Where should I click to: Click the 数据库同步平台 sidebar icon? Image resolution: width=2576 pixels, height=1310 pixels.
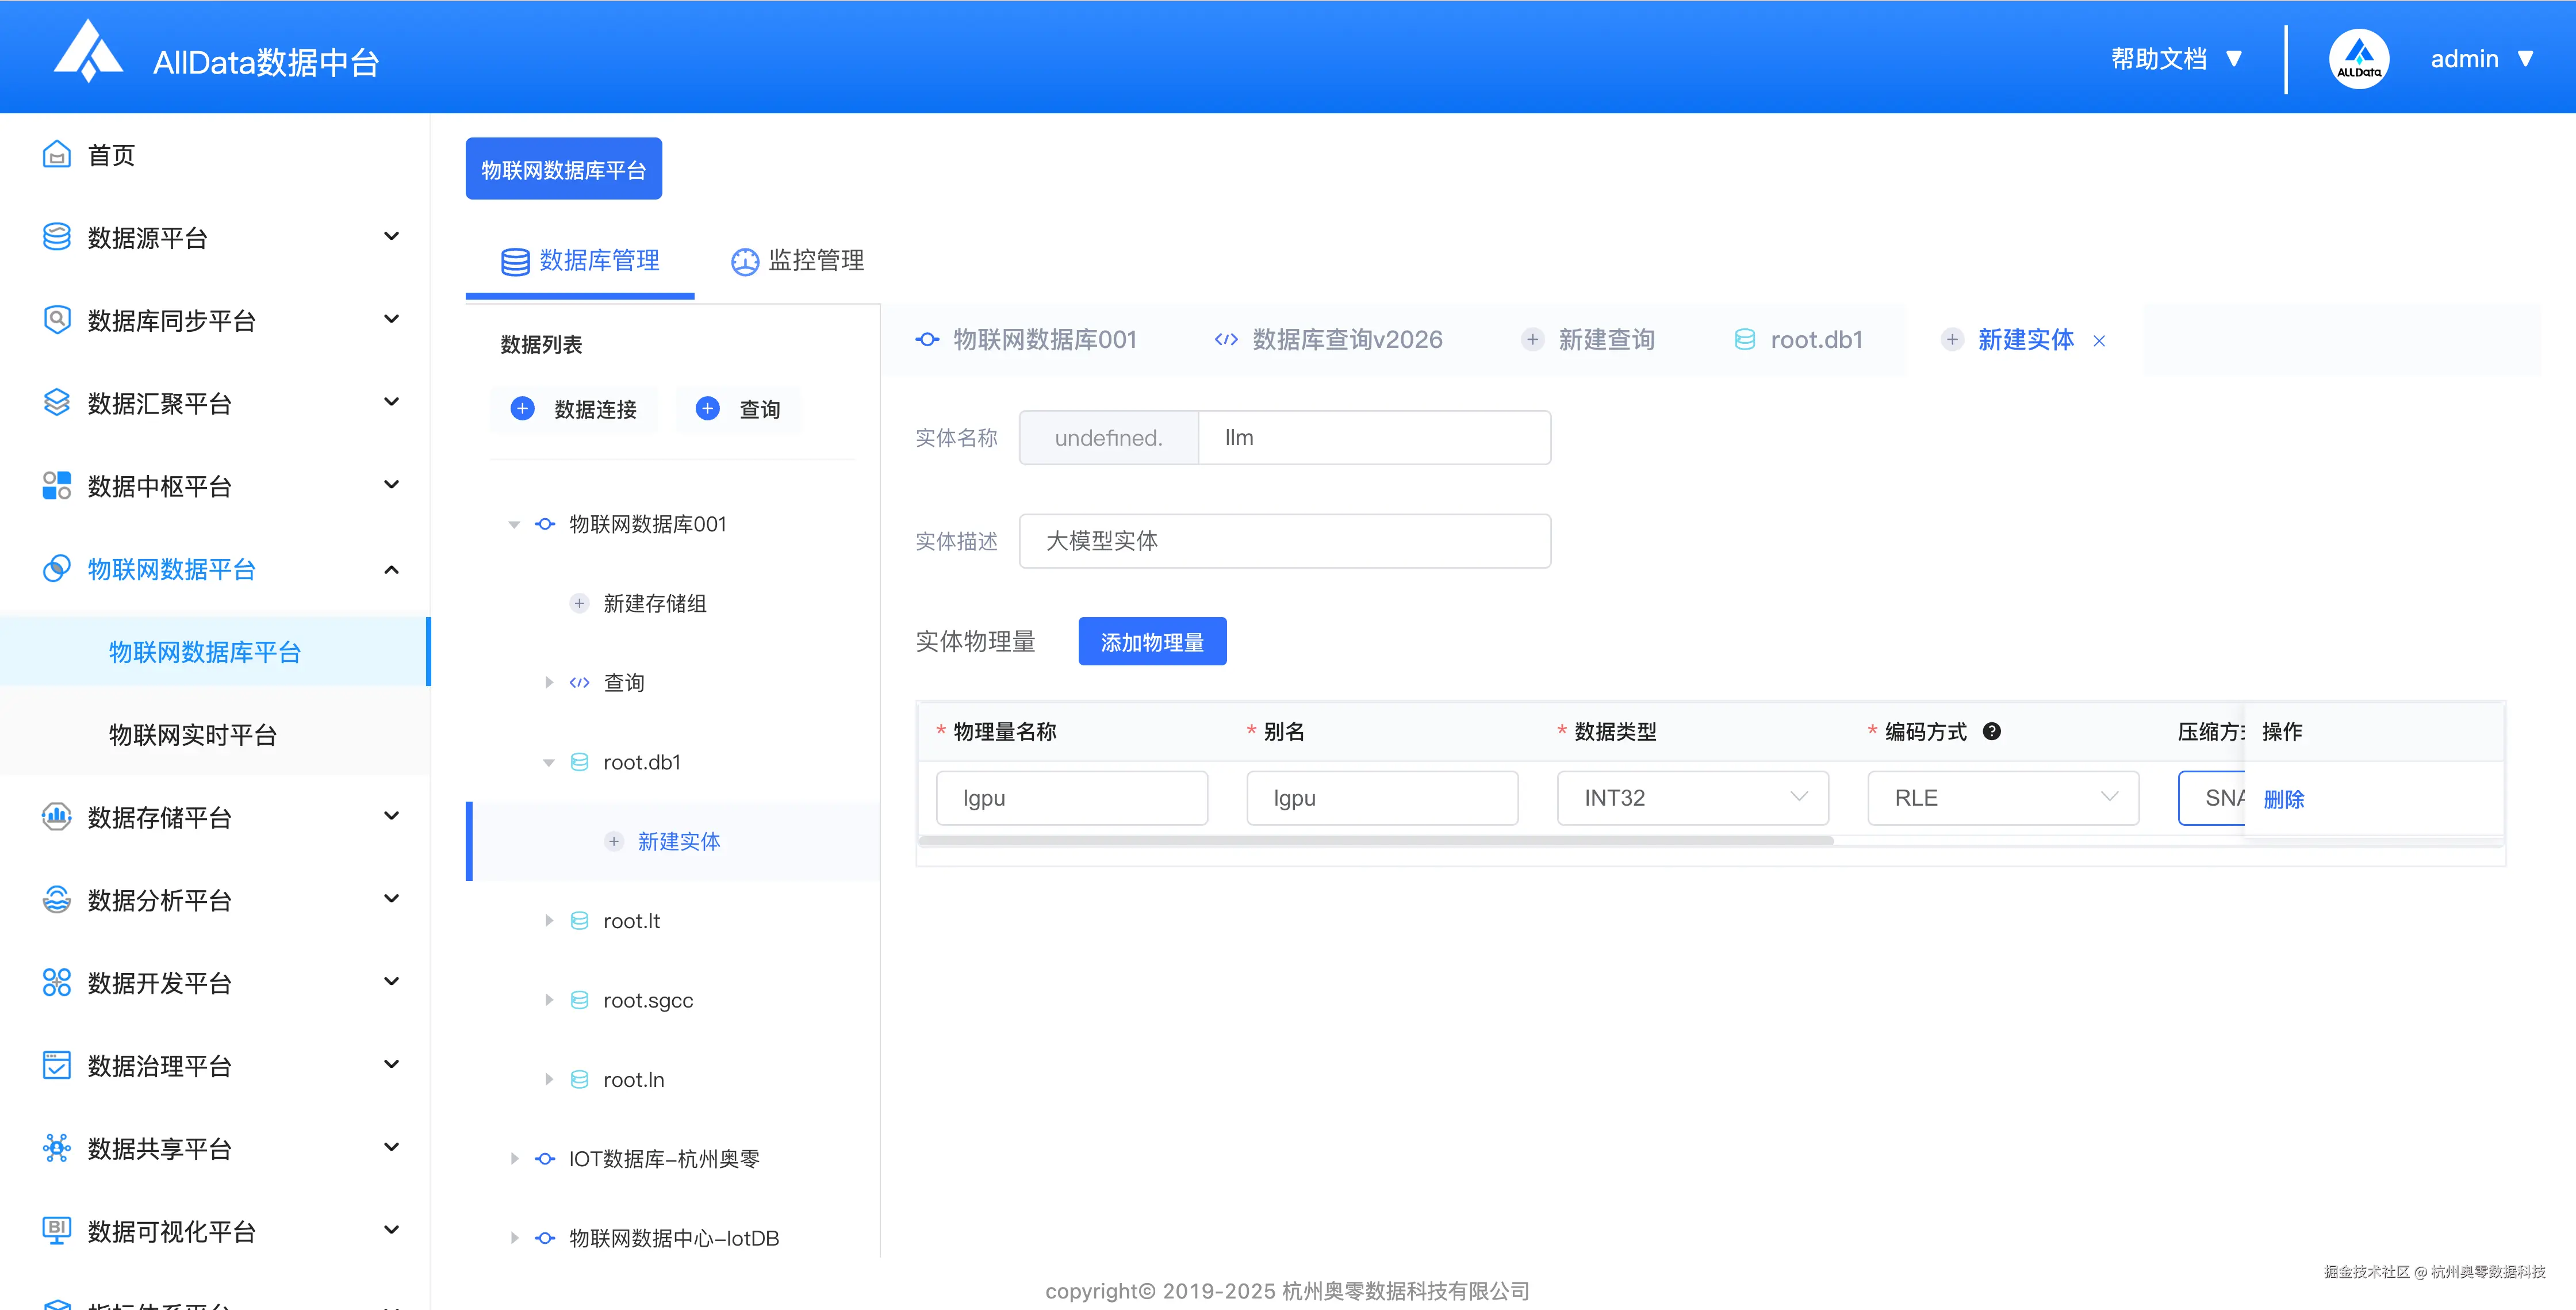point(57,320)
